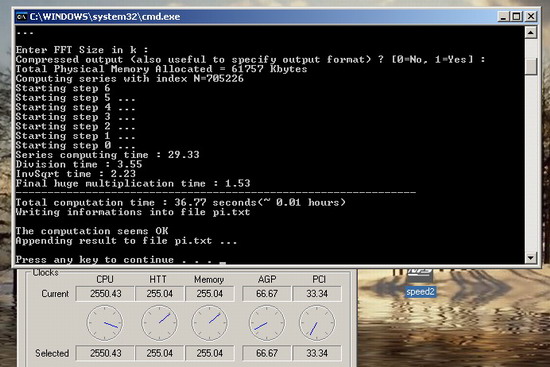Click the PCI clock gauge dial
The image size is (550, 367).
[317, 323]
